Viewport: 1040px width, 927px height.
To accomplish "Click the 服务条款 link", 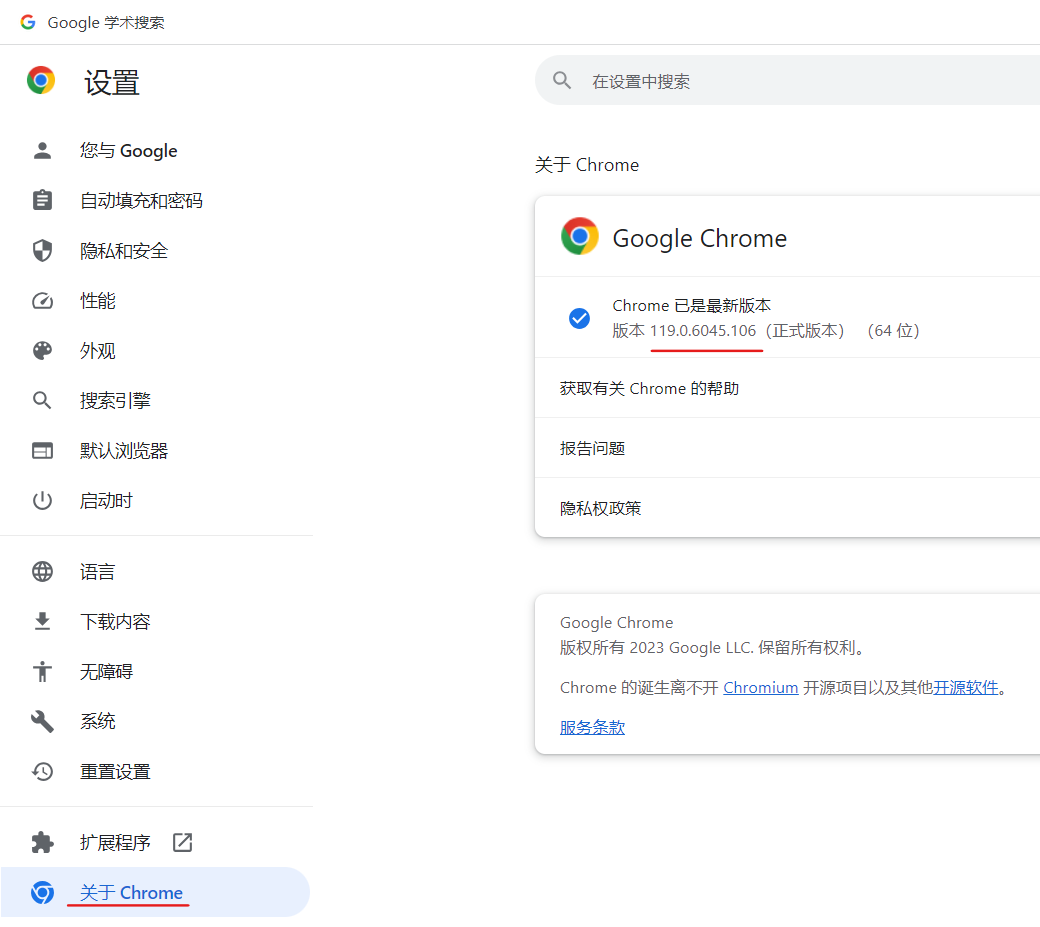I will (x=591, y=726).
